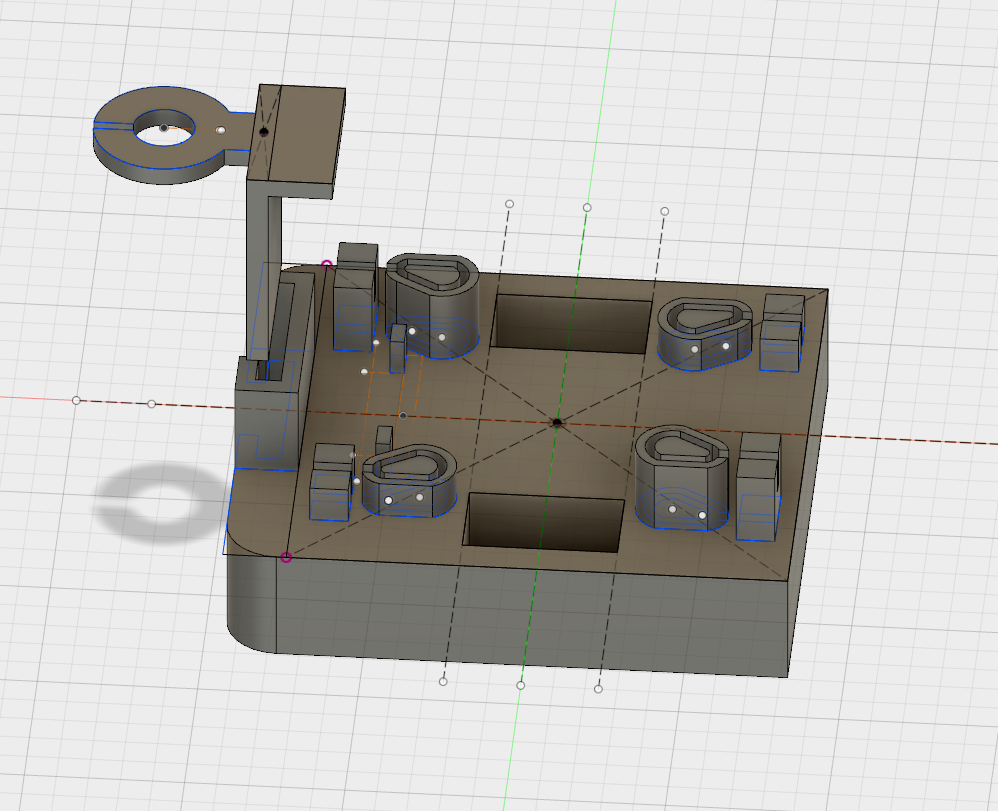
Task: Click the top endpoint of the right dashed construction line
Action: pyautogui.click(x=664, y=211)
